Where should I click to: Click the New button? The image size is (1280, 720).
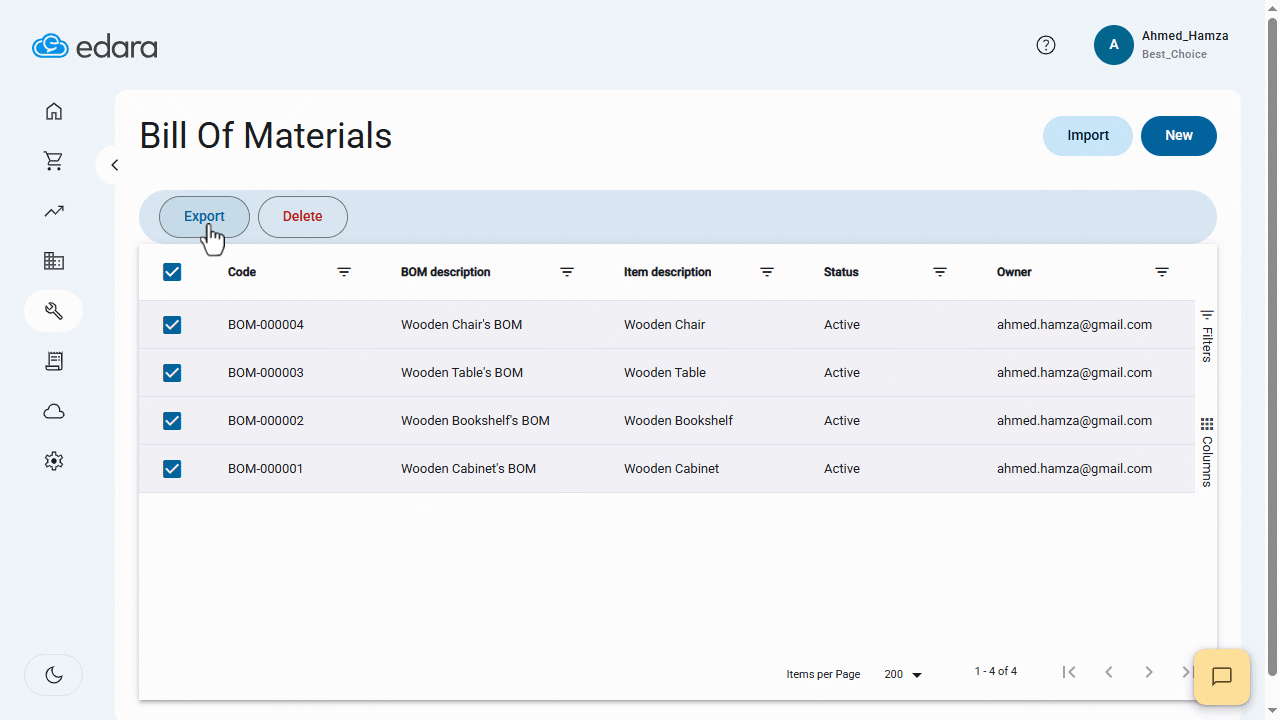coord(1178,136)
